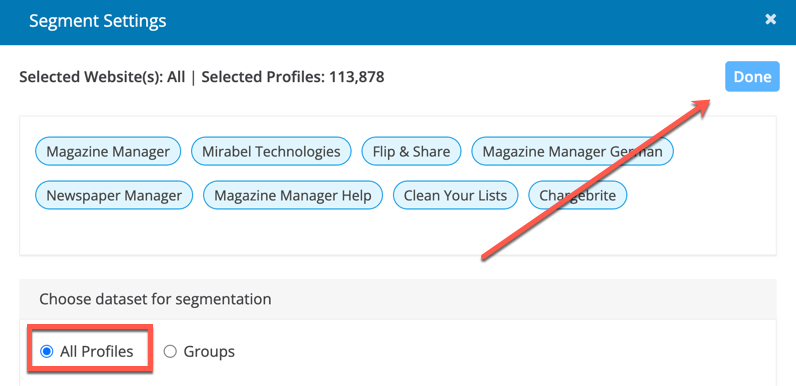Click the Done button

tap(752, 77)
